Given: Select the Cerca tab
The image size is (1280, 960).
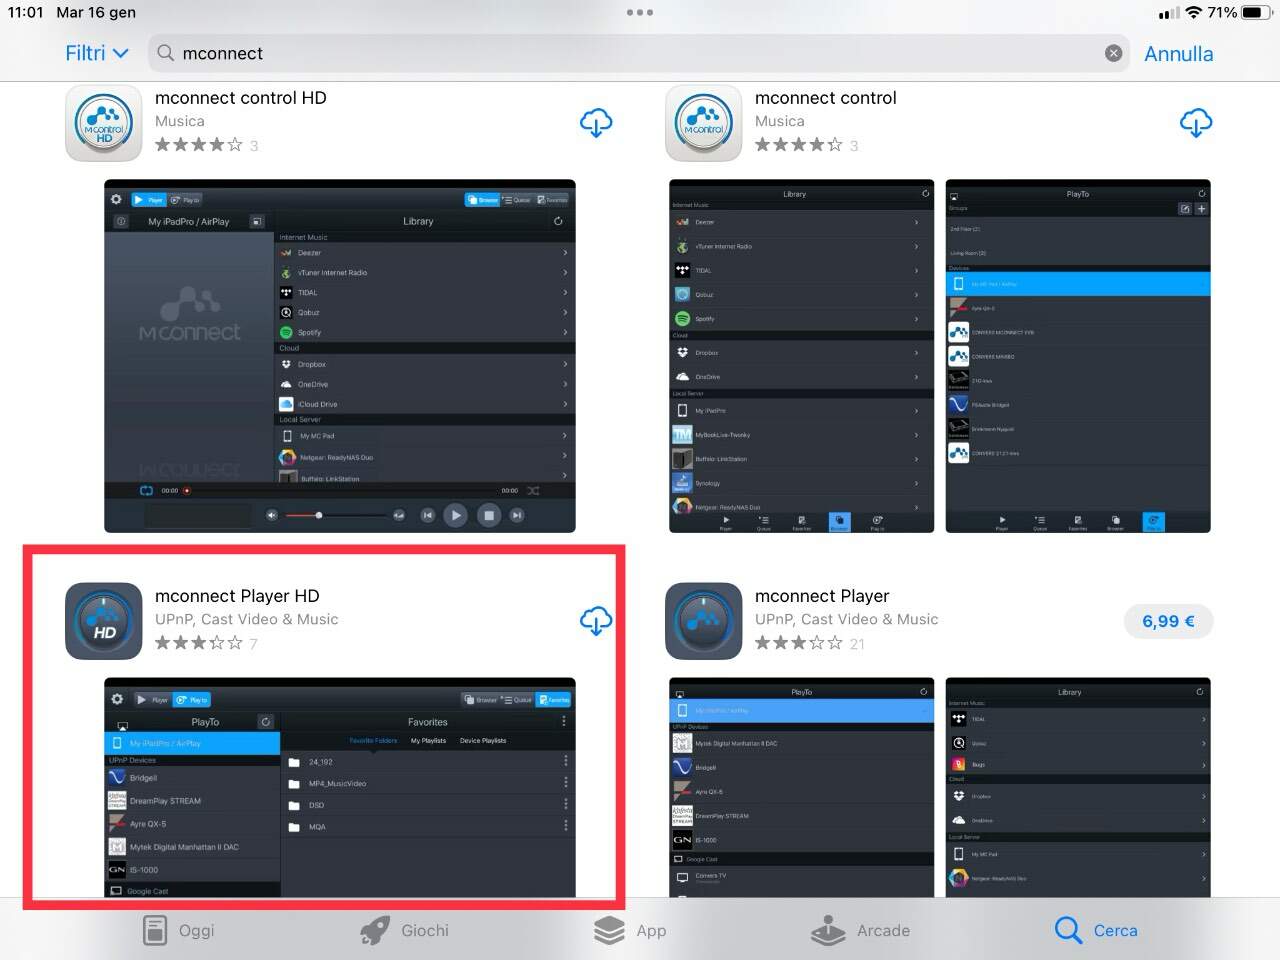Looking at the screenshot, I should (1096, 930).
